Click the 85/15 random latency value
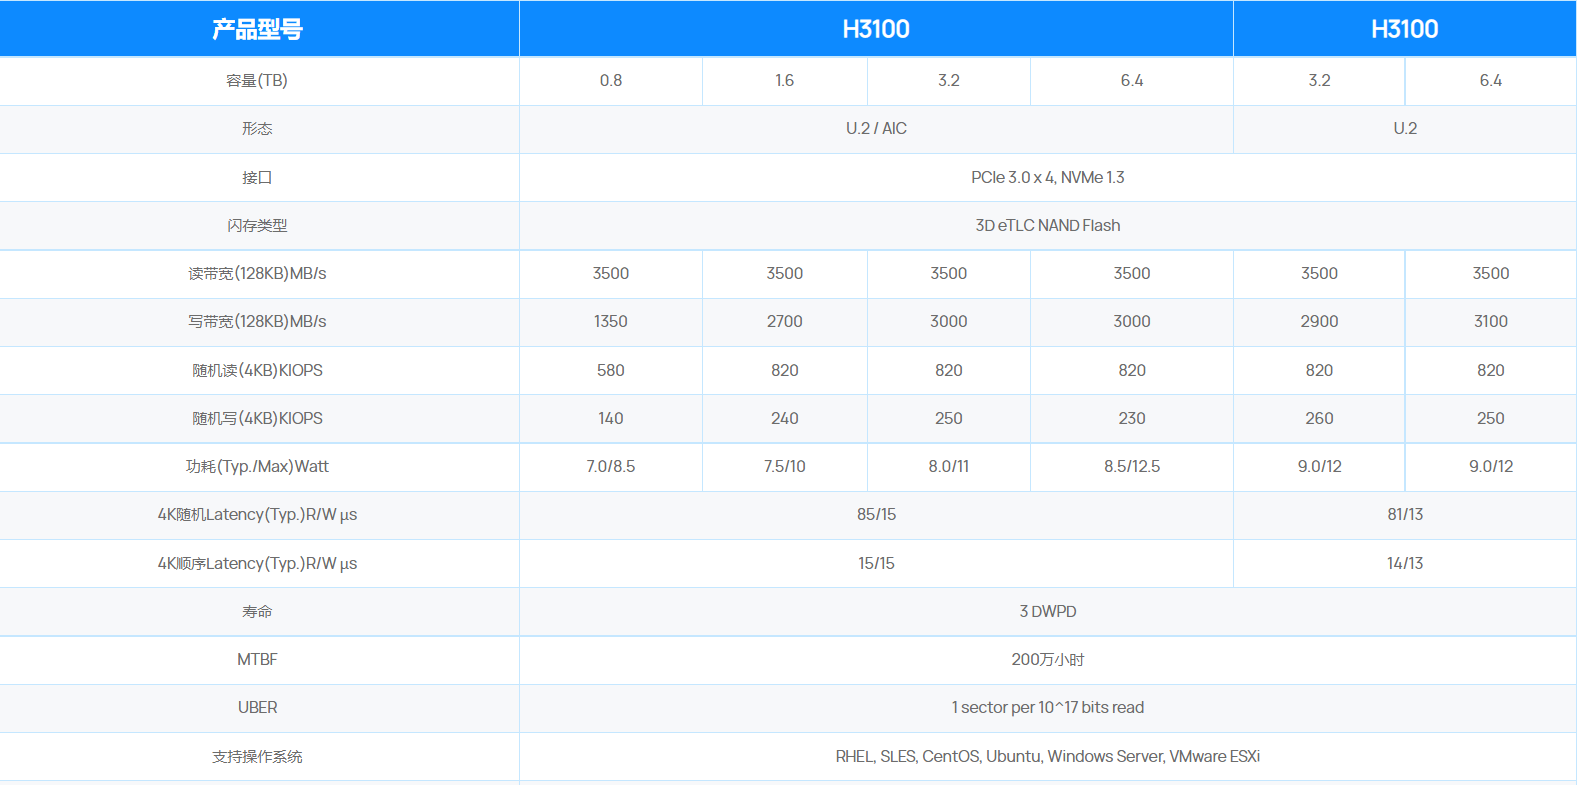 pyautogui.click(x=876, y=514)
